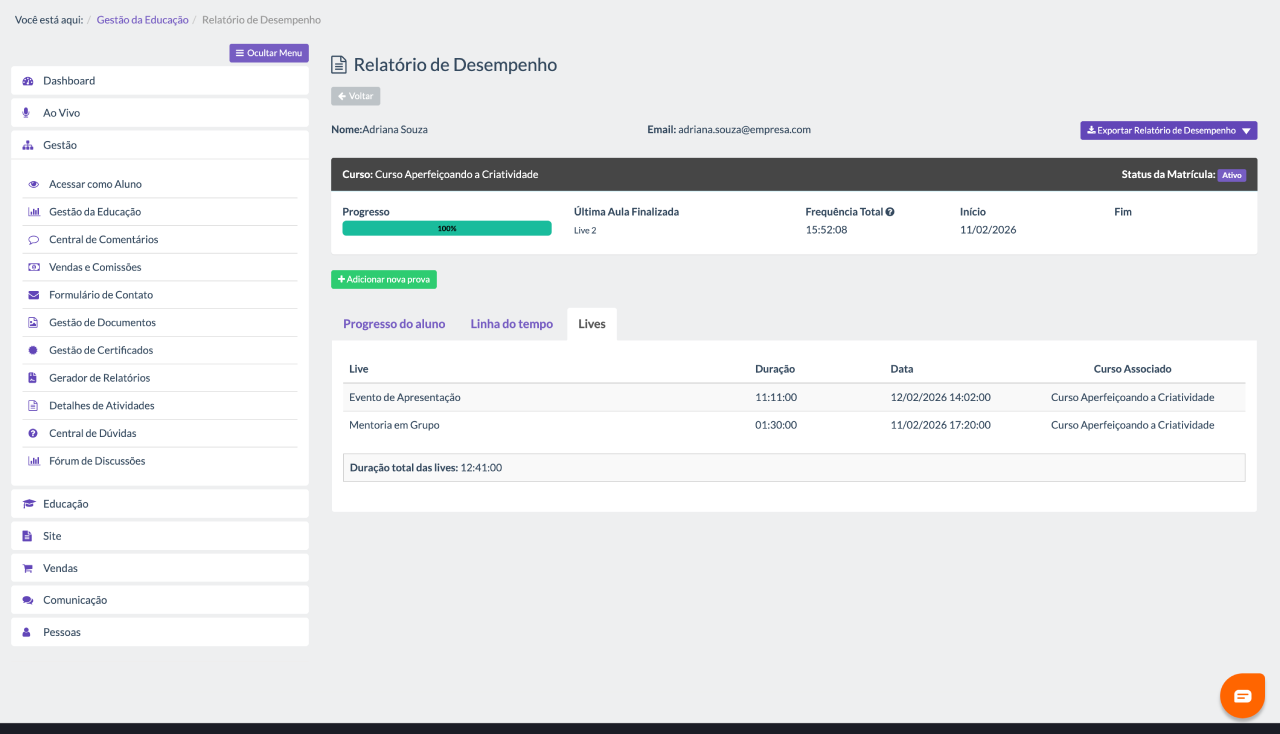Click the Adicionar nova prova button

tap(384, 280)
